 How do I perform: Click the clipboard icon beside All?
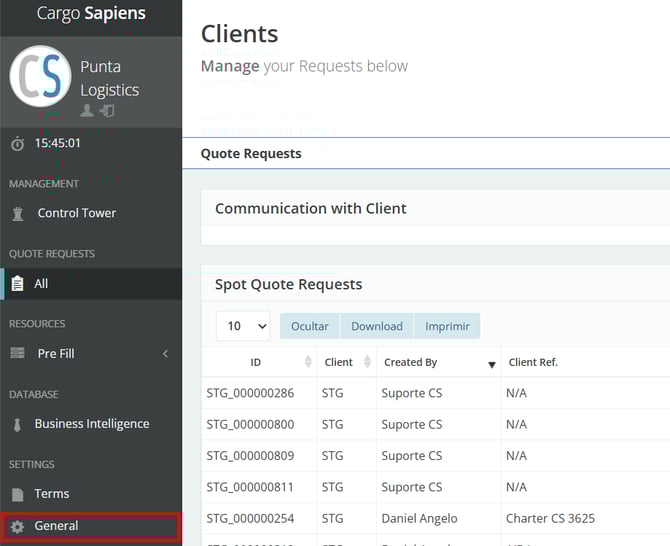click(x=17, y=284)
